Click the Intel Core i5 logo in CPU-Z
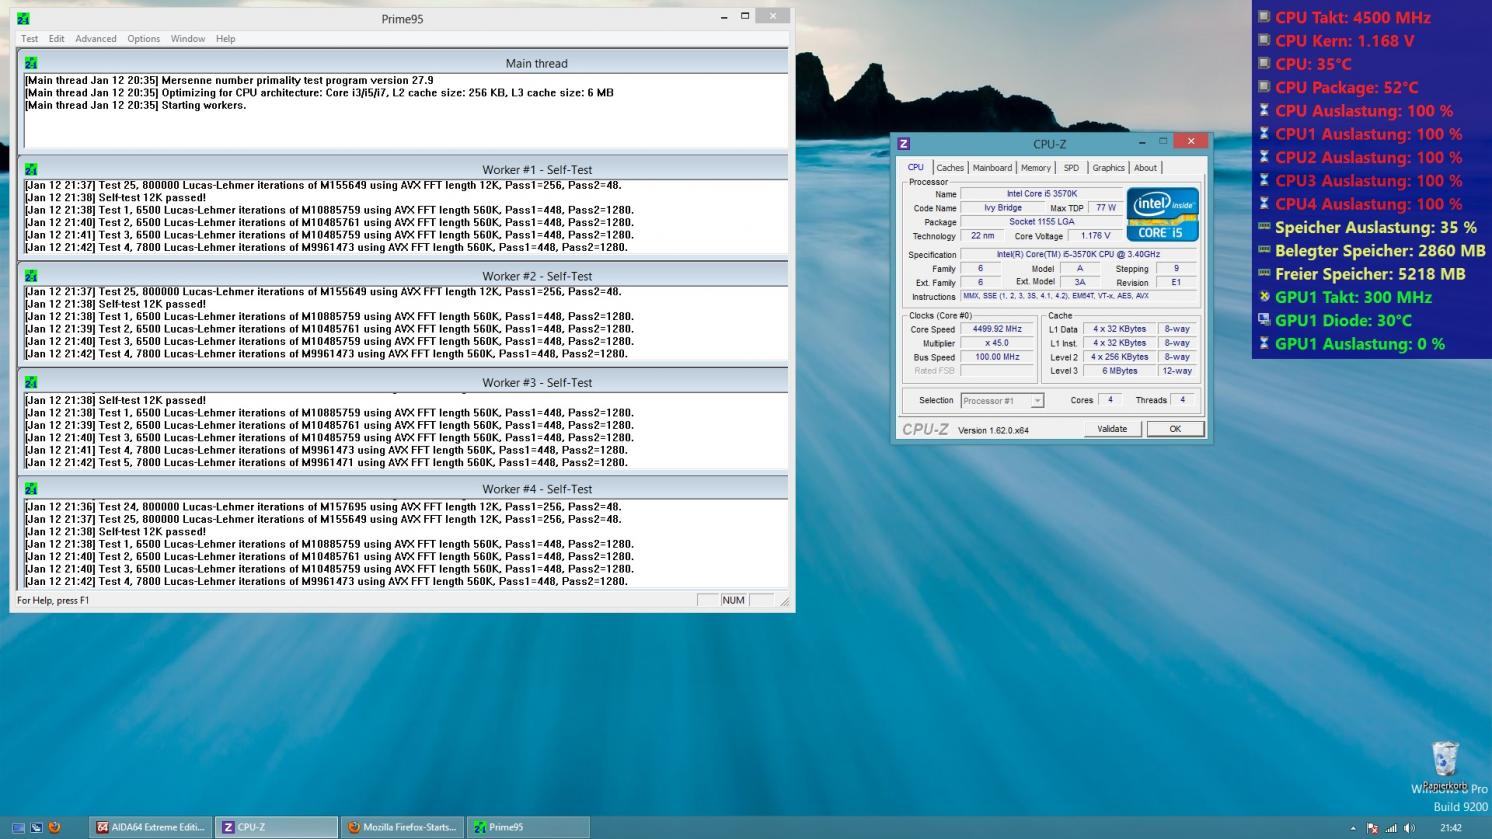This screenshot has width=1492, height=839. click(x=1162, y=214)
